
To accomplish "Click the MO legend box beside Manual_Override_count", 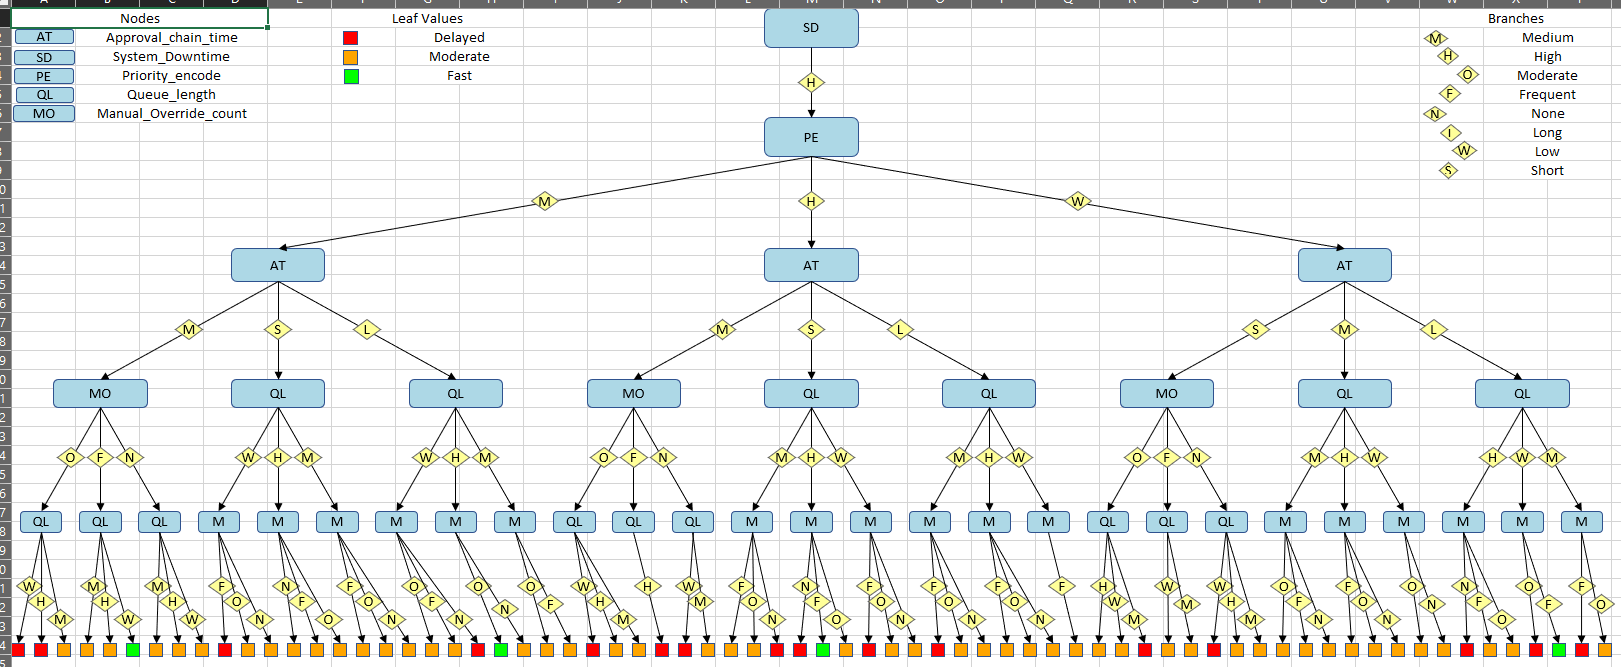I will click(44, 114).
